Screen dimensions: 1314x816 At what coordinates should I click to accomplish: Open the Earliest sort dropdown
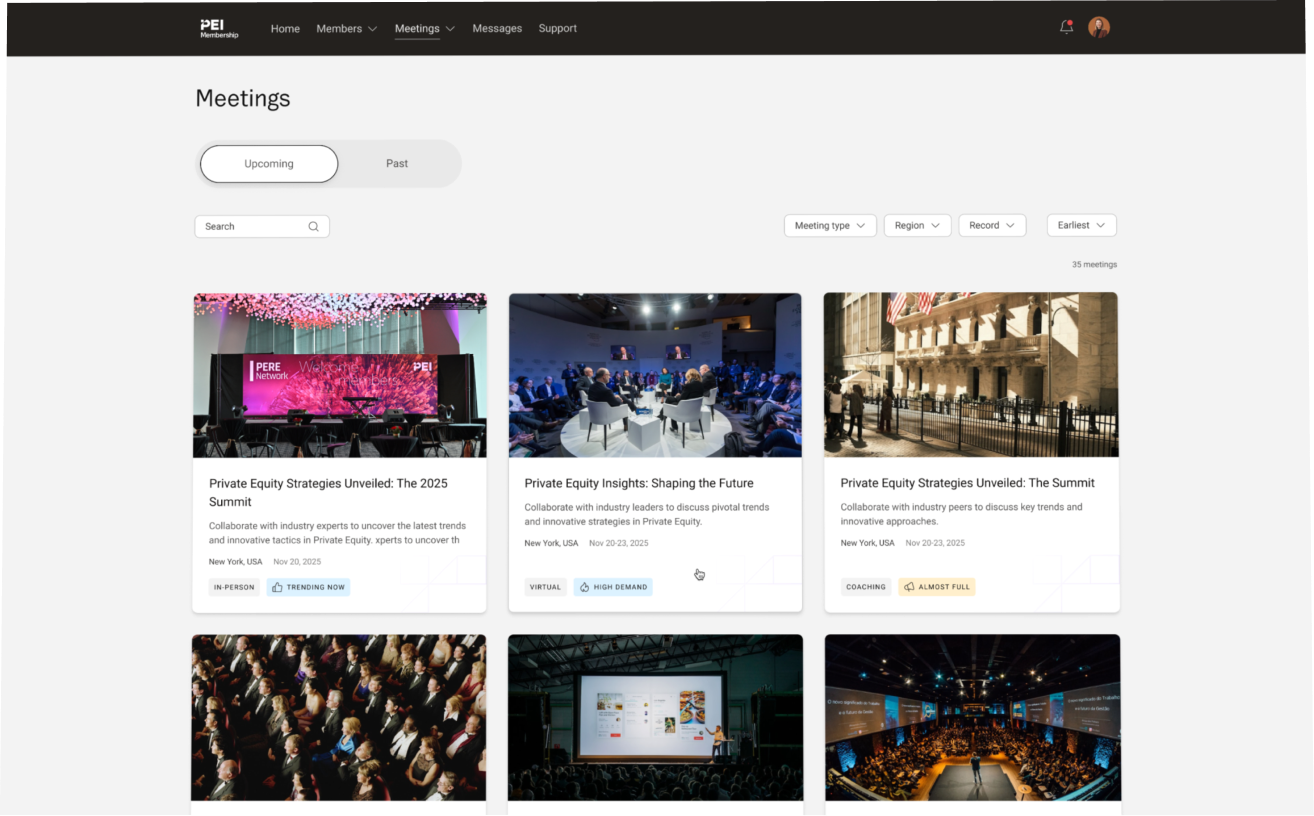(x=1081, y=226)
